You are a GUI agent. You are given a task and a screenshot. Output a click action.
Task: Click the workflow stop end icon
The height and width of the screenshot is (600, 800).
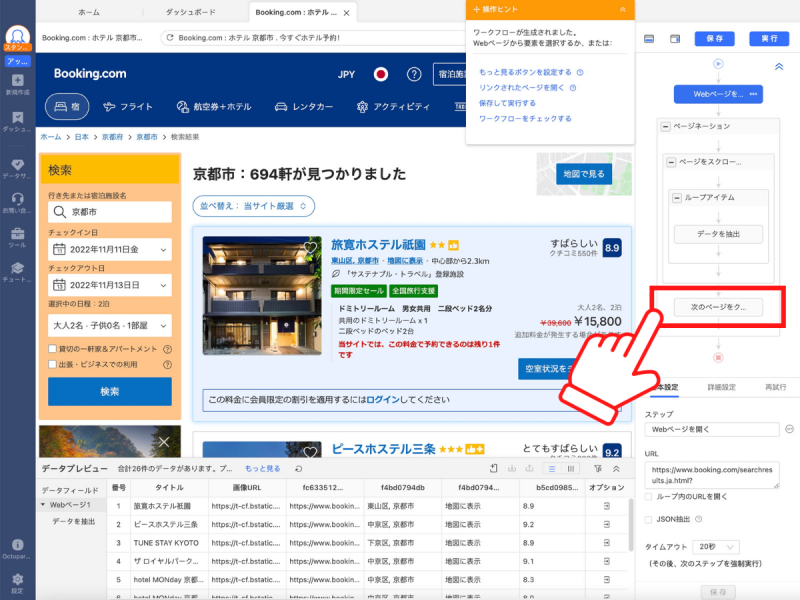tap(718, 358)
